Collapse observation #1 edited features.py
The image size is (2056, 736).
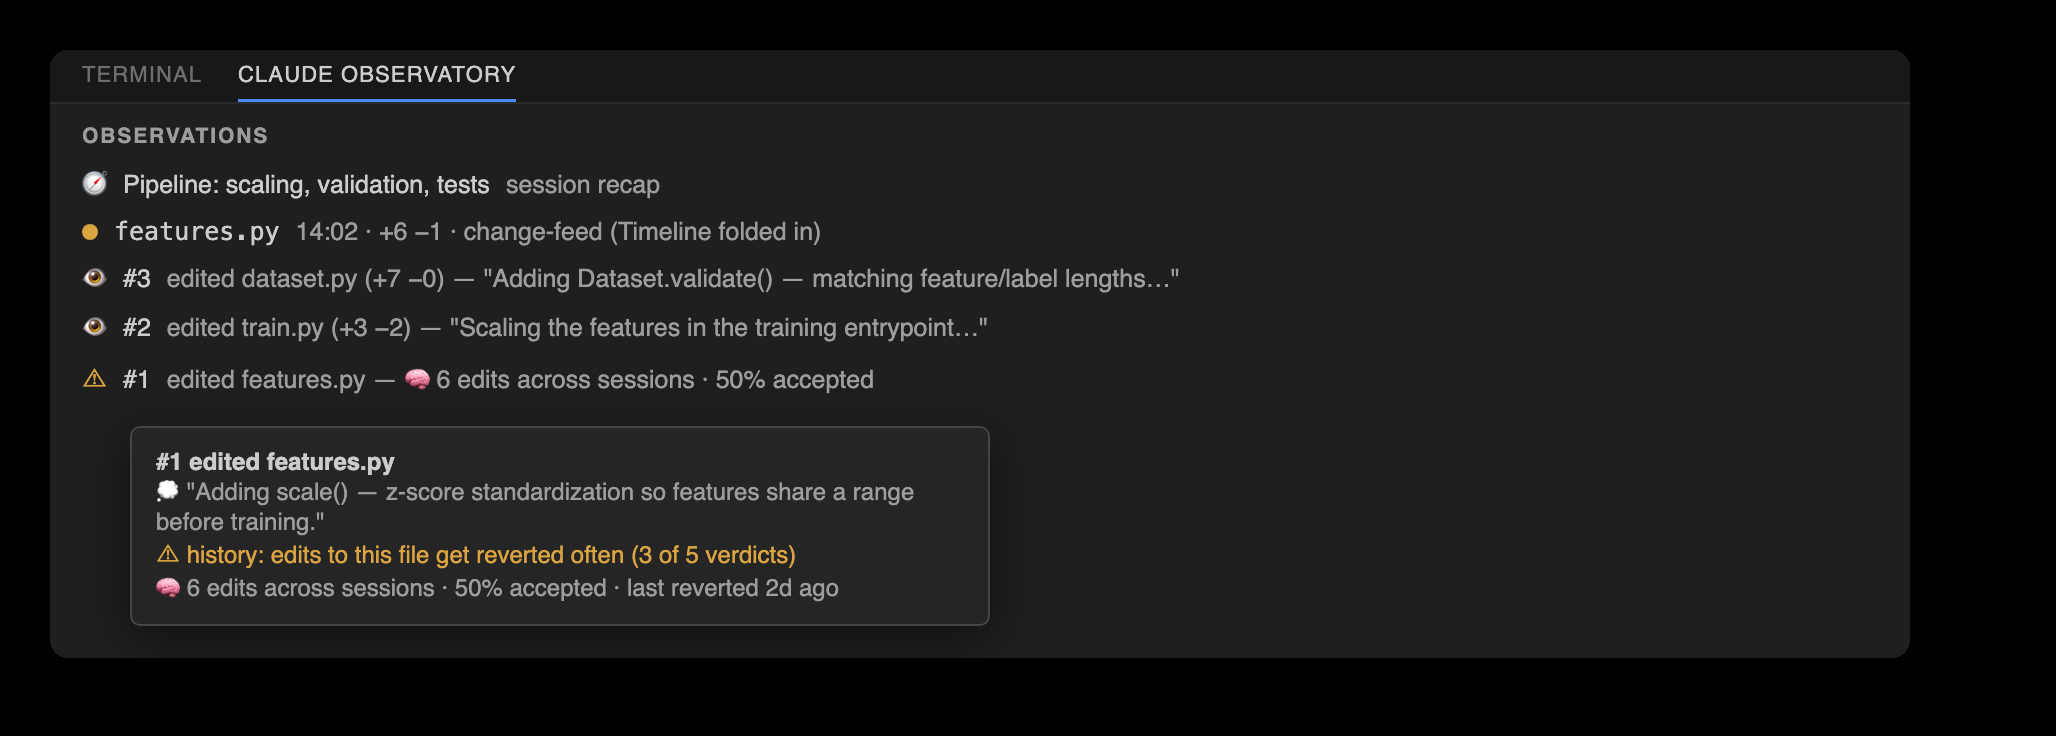pos(477,380)
